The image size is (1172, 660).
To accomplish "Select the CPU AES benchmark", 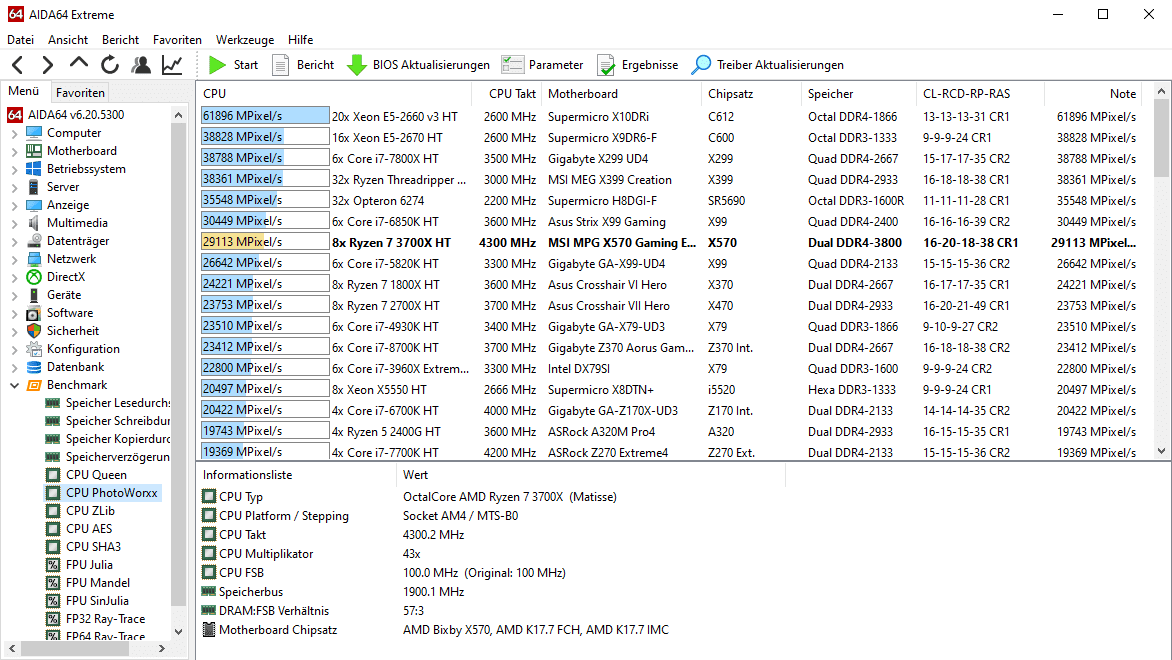I will click(88, 528).
